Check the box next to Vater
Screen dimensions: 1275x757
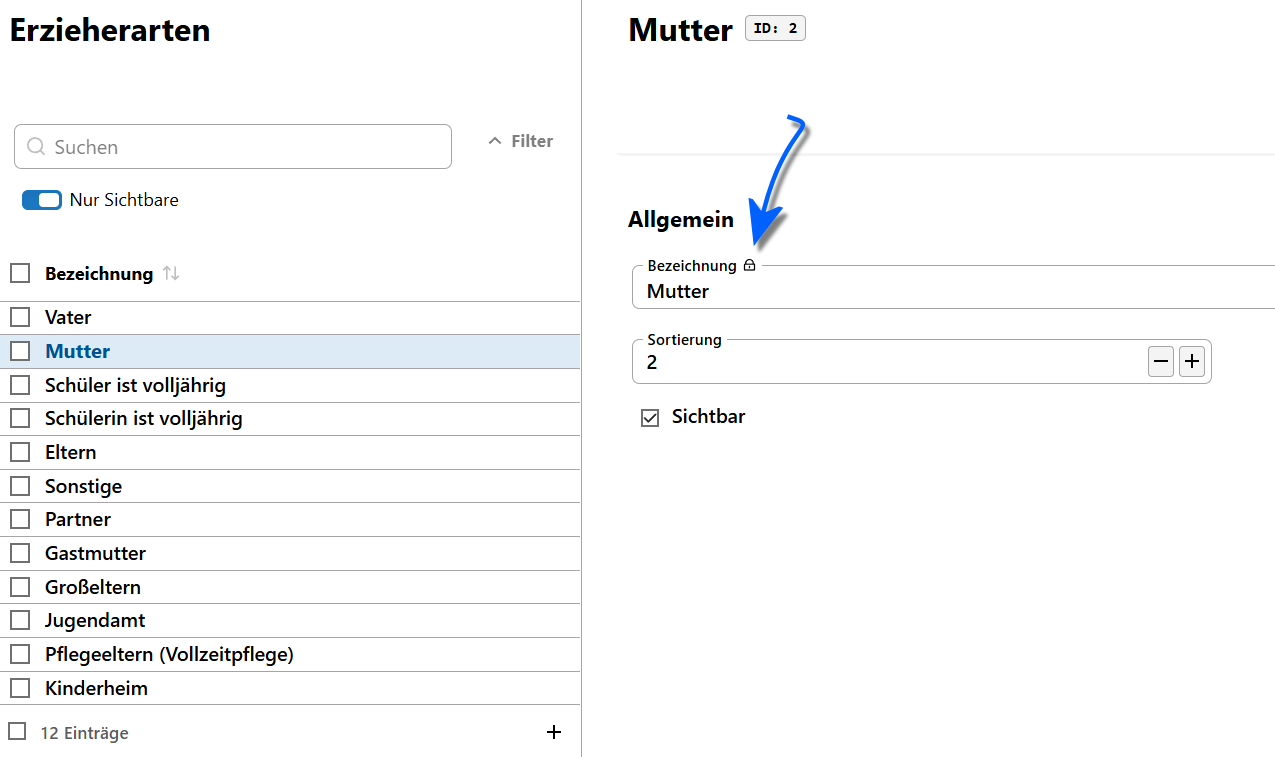click(x=20, y=317)
